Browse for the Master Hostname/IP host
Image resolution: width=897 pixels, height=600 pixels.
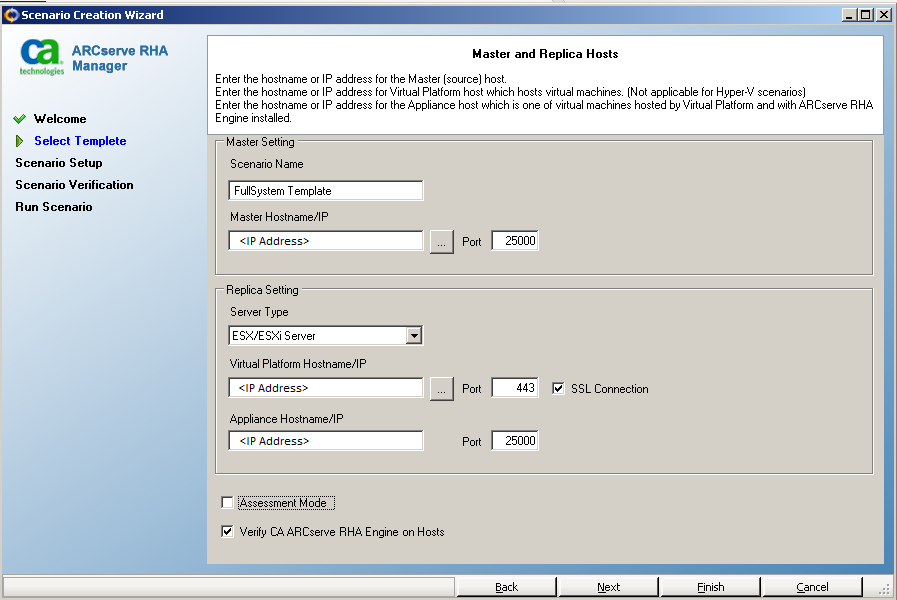[442, 242]
